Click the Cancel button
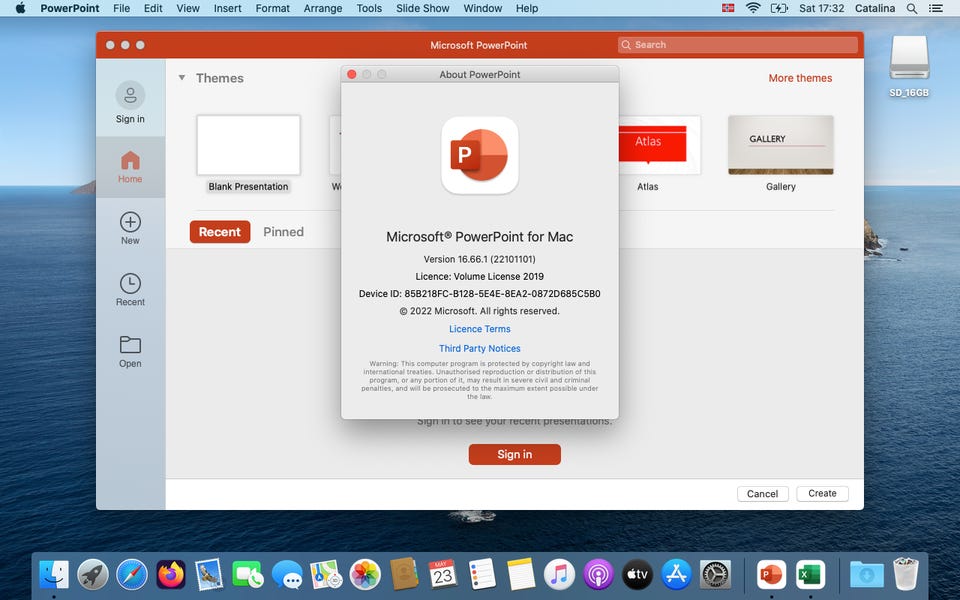The height and width of the screenshot is (600, 960). [762, 493]
